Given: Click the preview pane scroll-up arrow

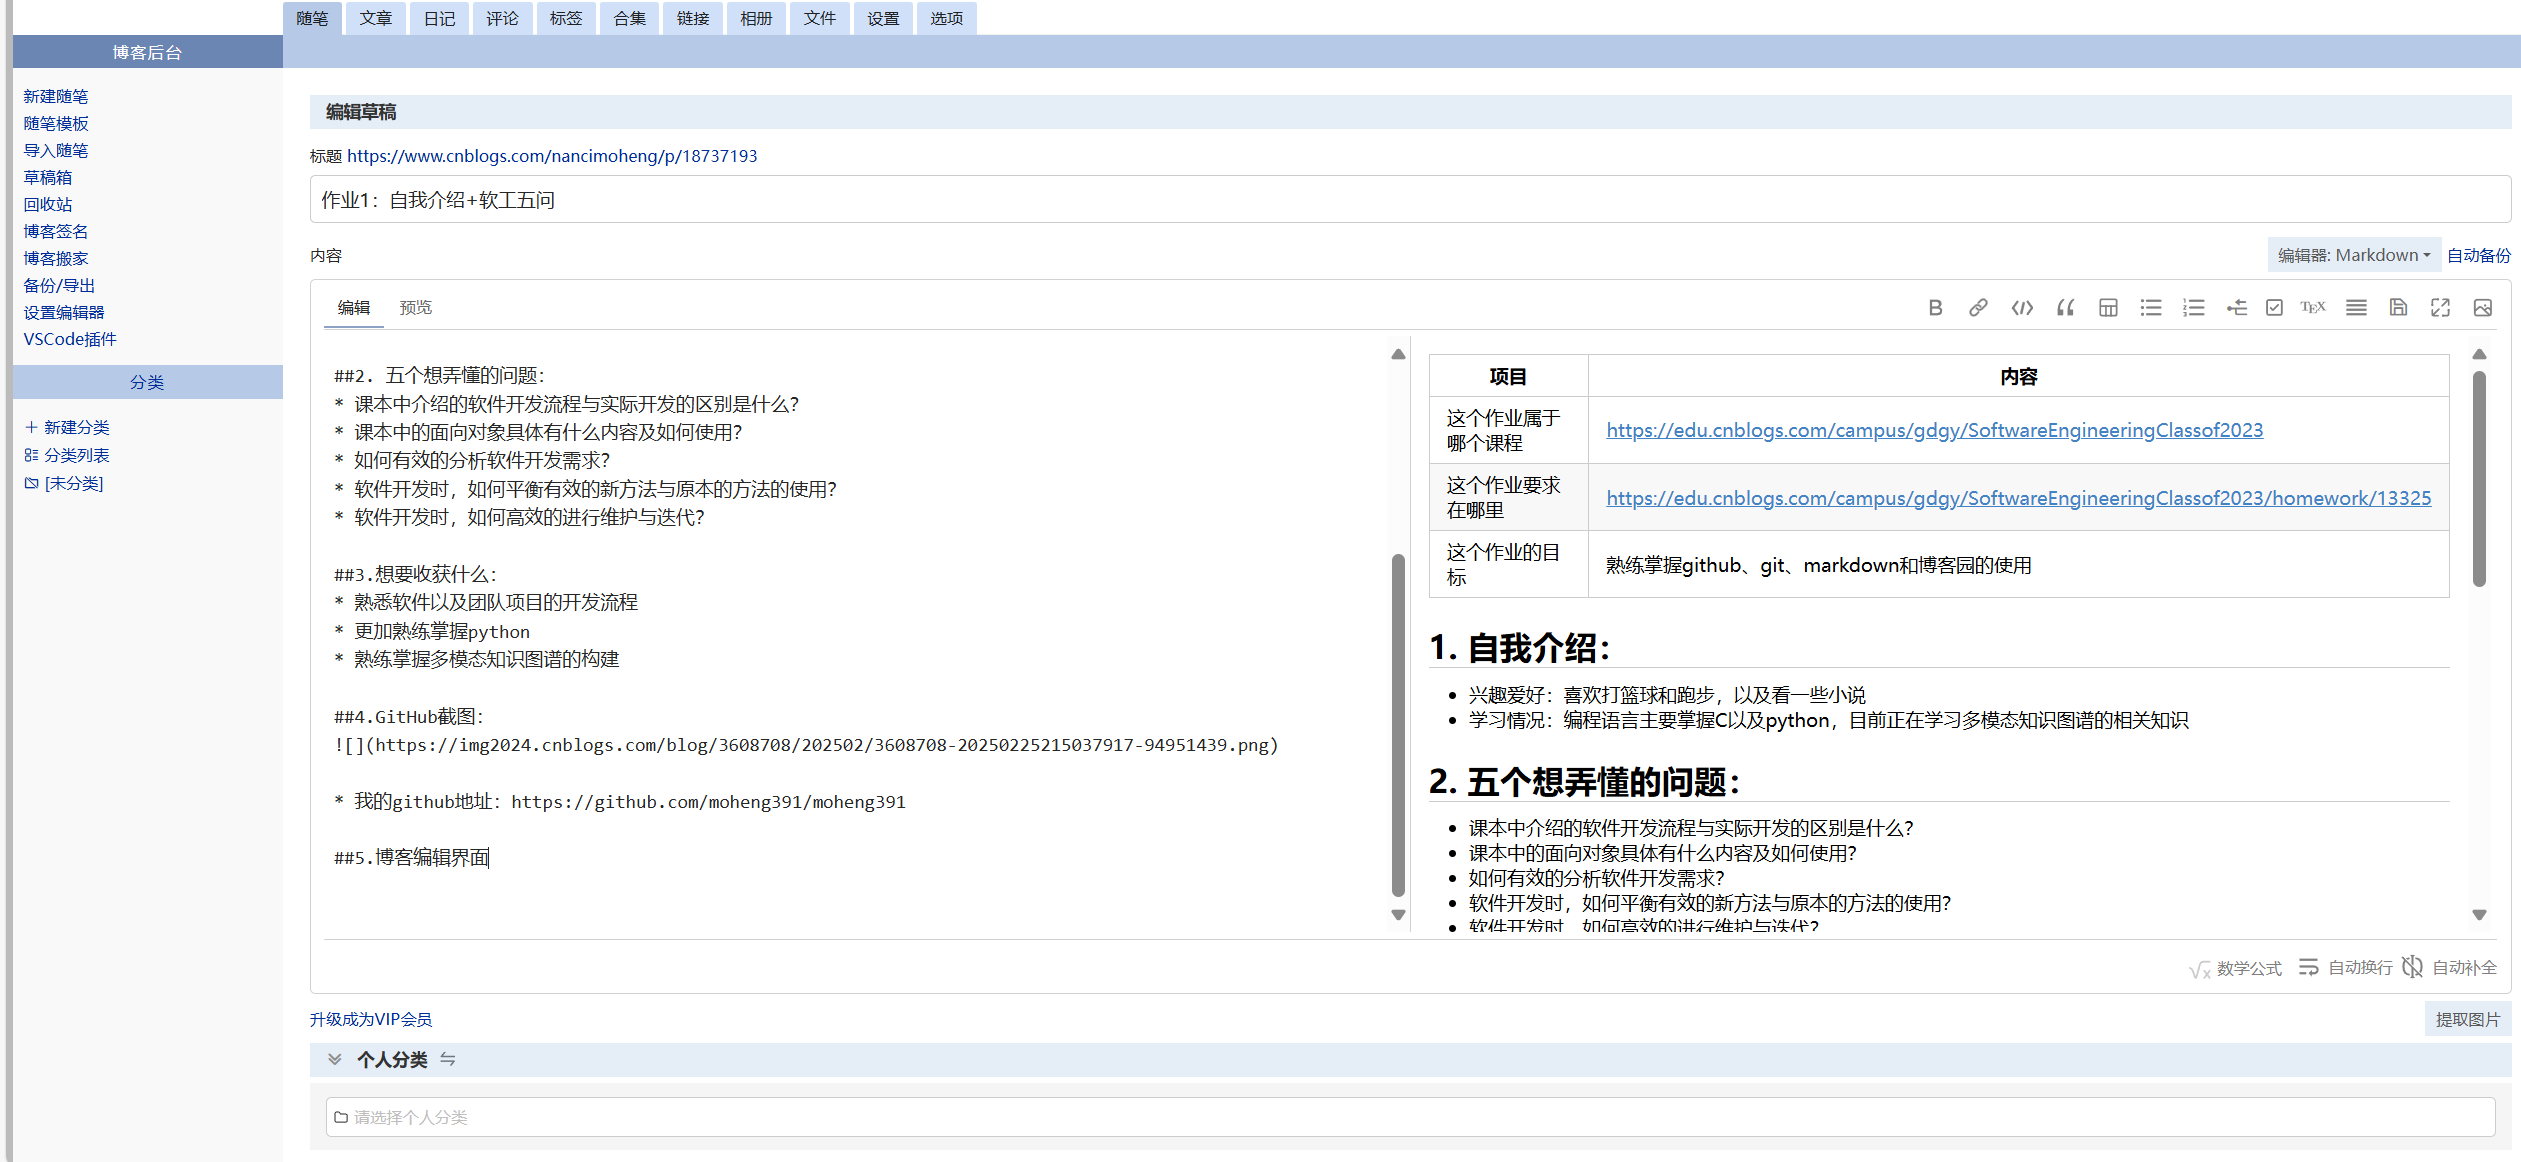Looking at the screenshot, I should pos(2479,354).
